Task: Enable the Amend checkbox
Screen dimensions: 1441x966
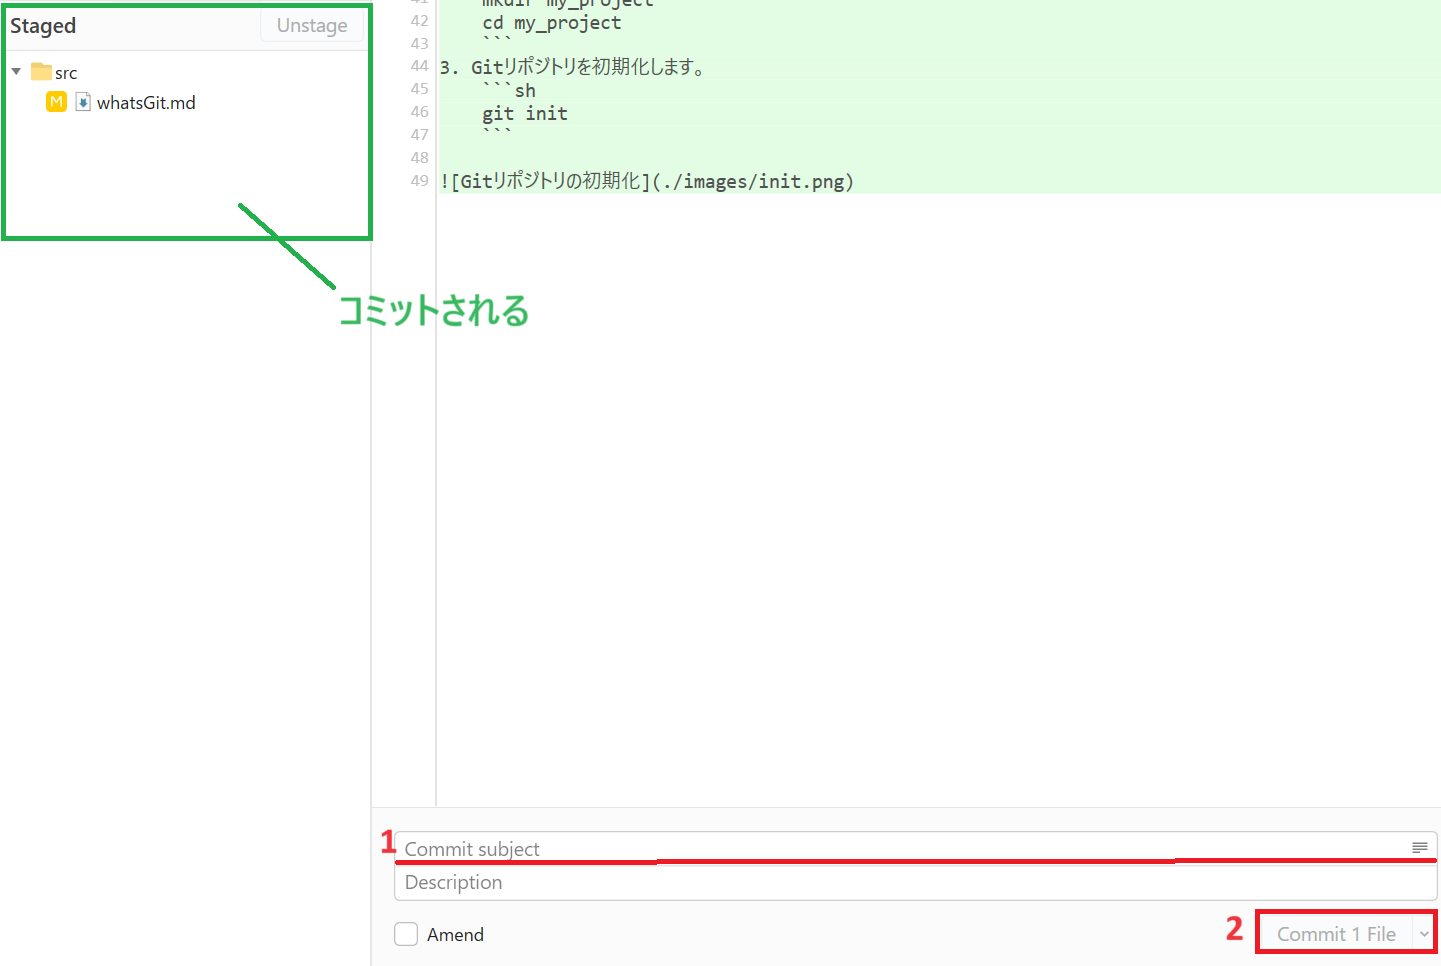Action: [406, 934]
